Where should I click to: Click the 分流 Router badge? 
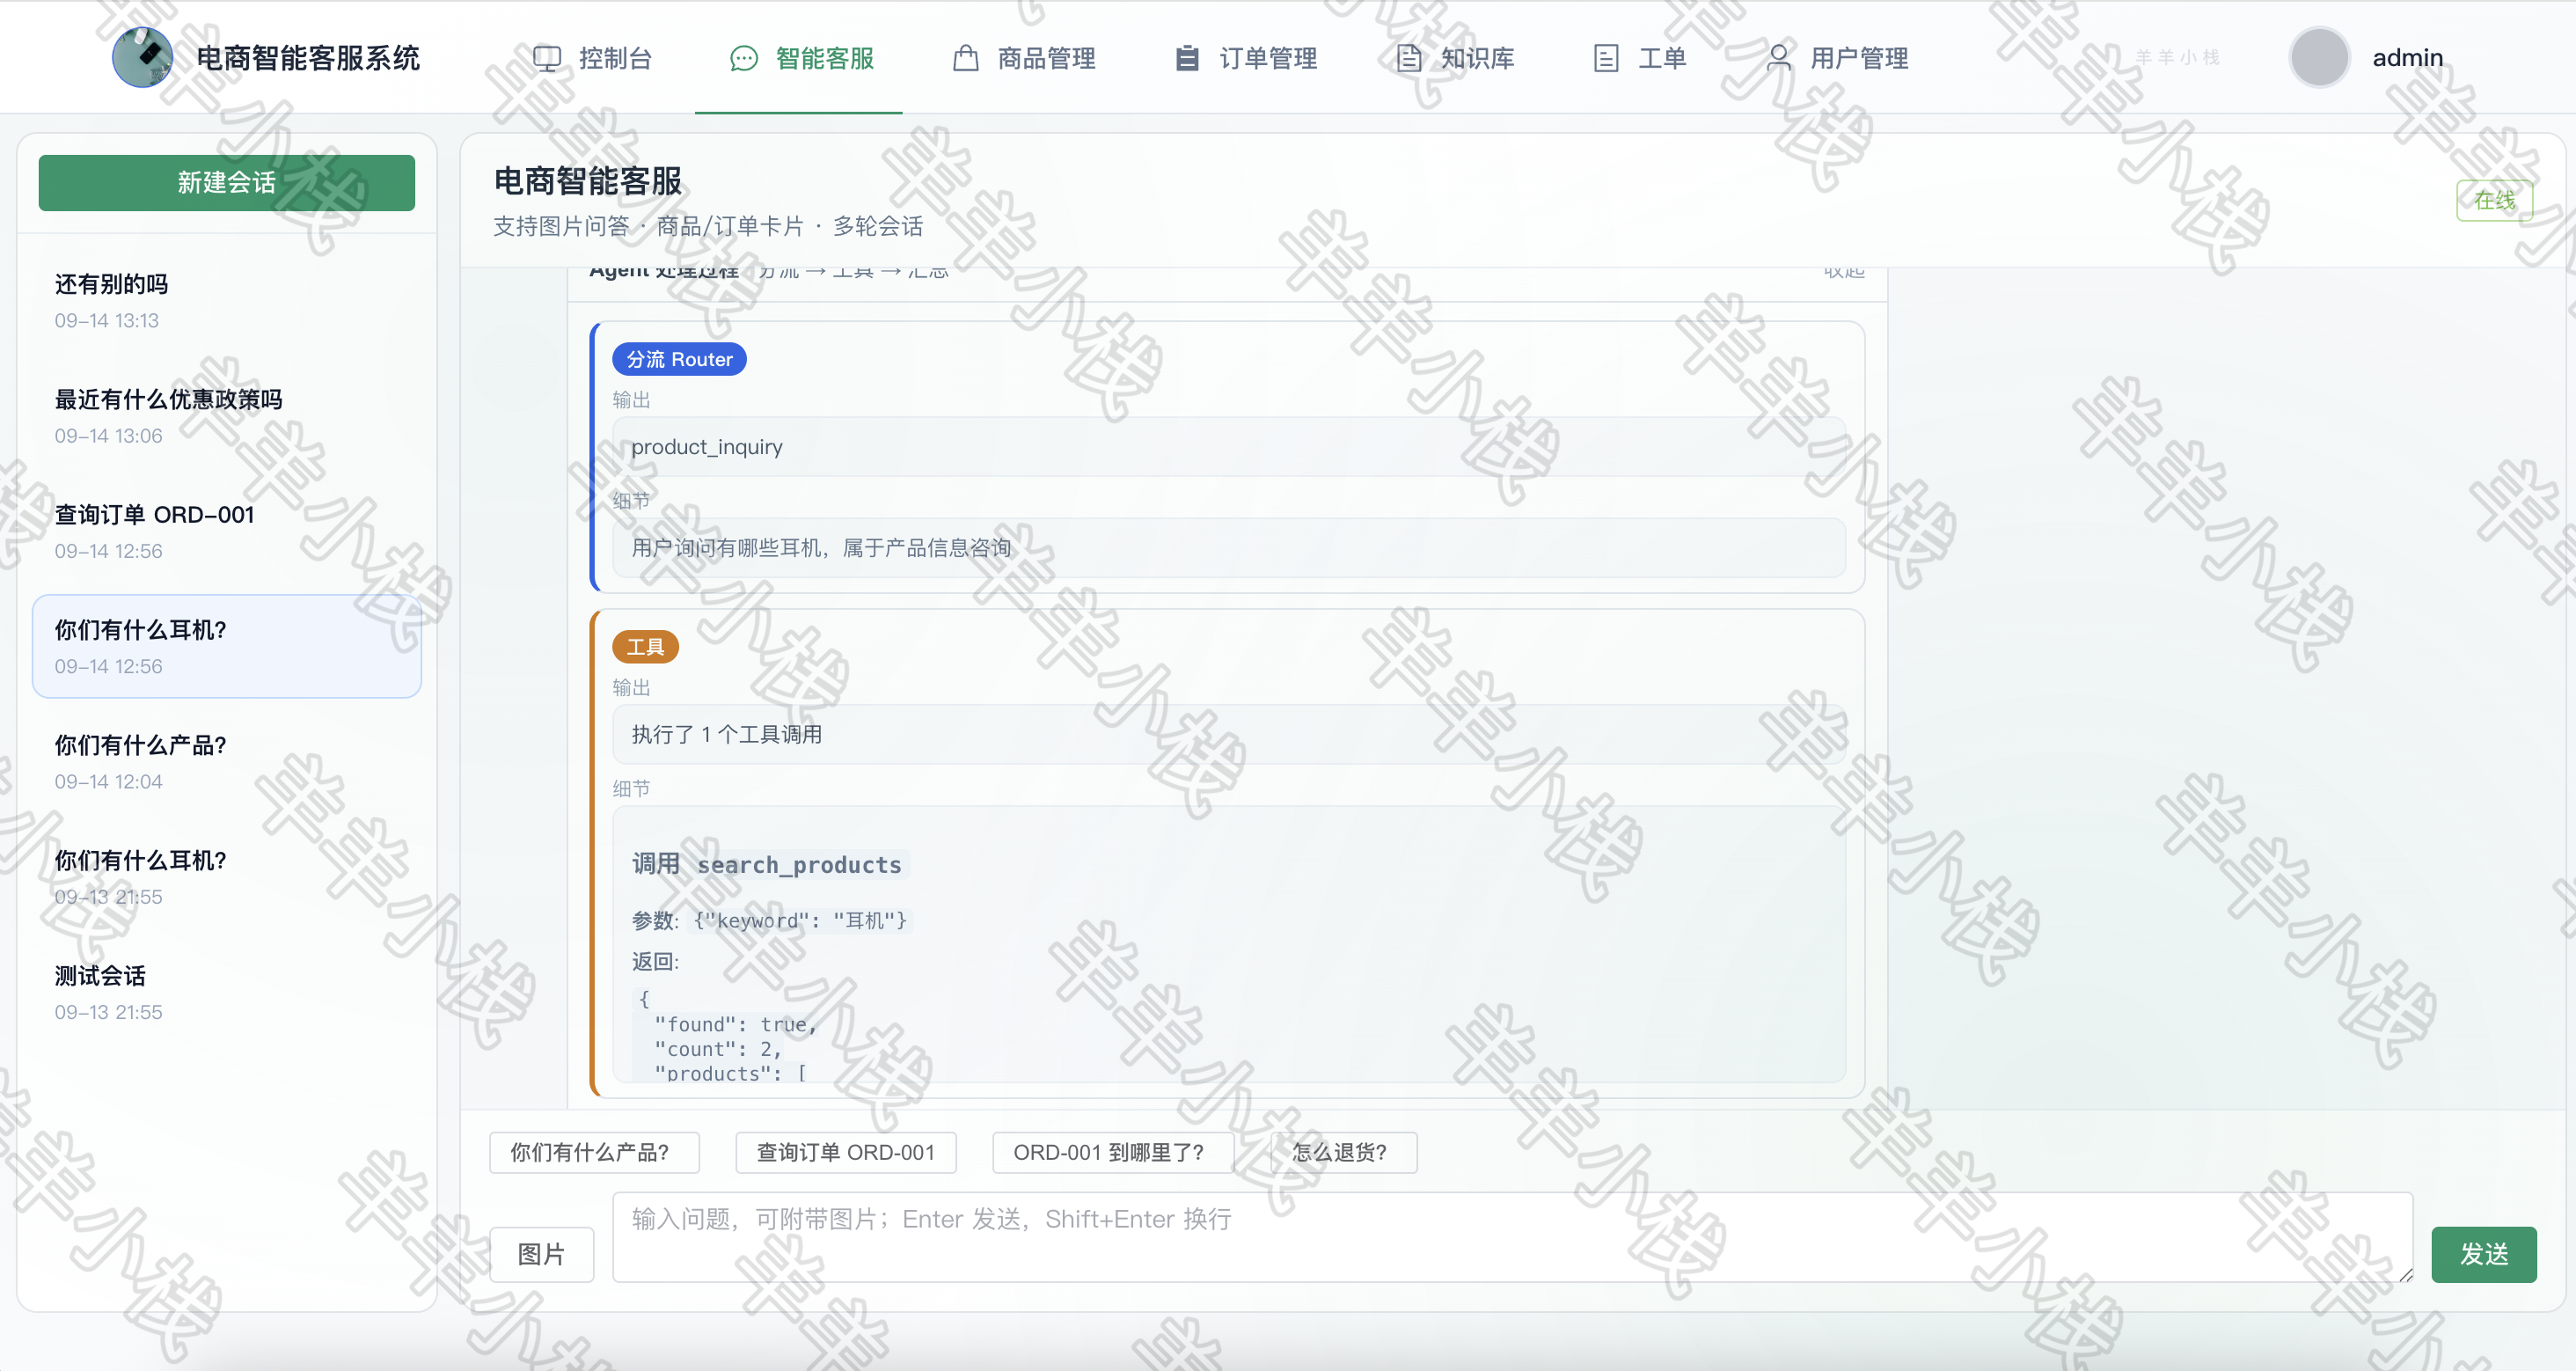679,359
